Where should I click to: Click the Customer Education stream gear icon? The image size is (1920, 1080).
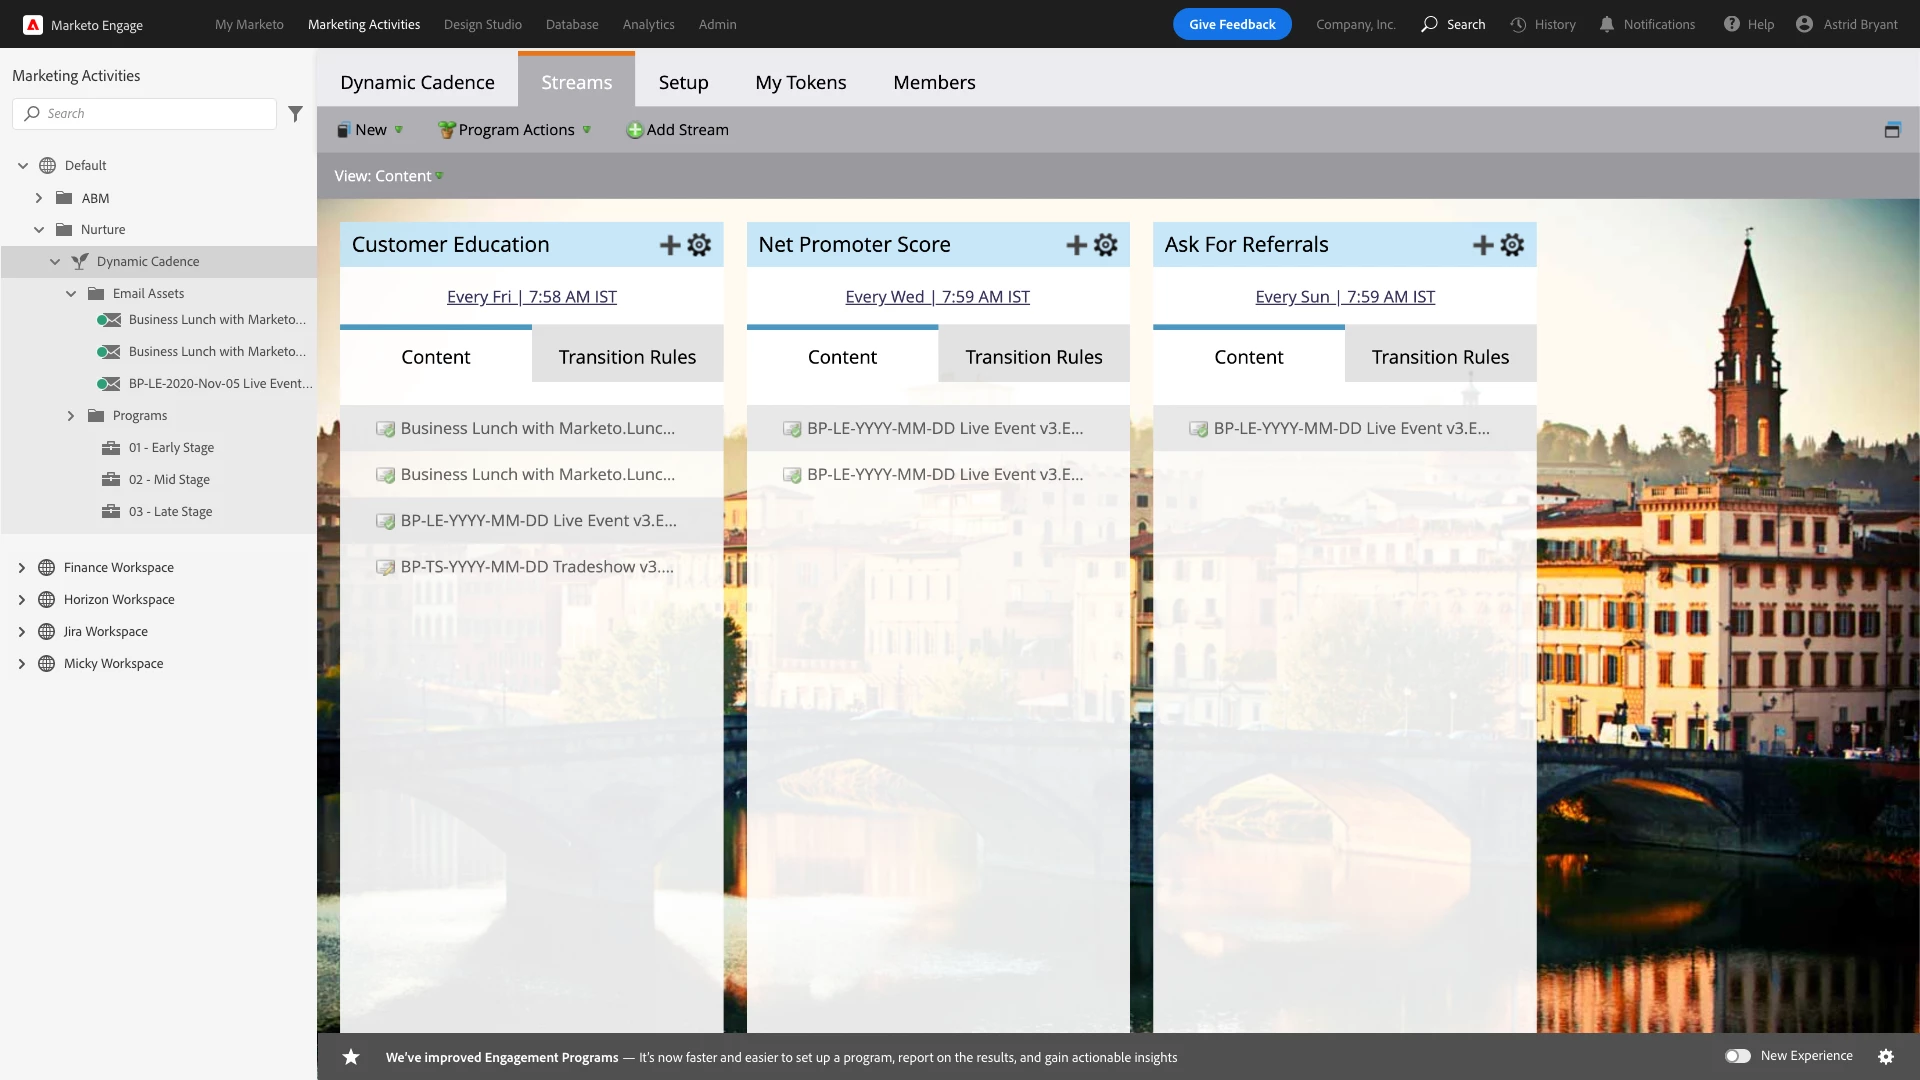(x=699, y=245)
